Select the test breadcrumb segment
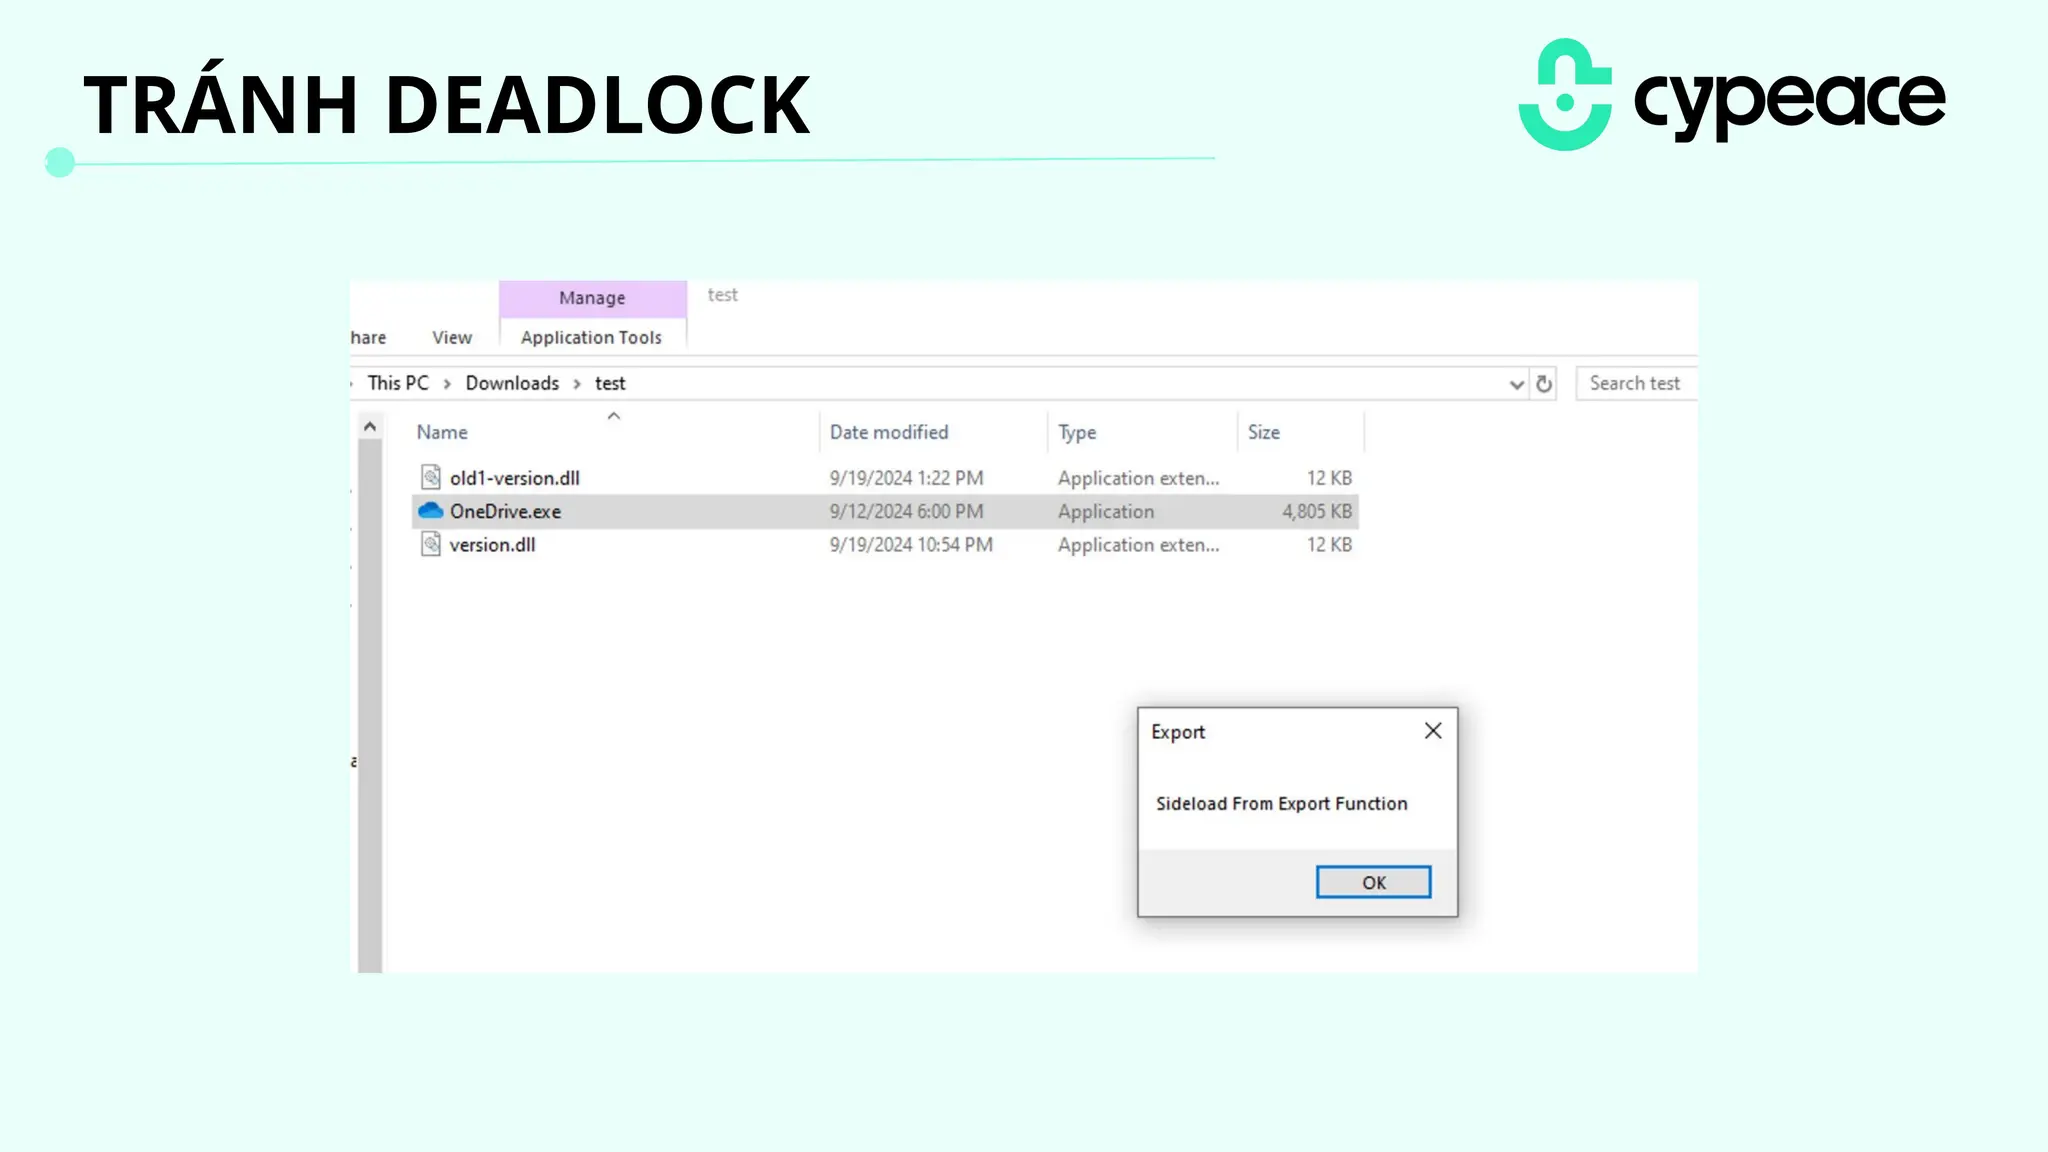This screenshot has width=2048, height=1152. pos(610,383)
